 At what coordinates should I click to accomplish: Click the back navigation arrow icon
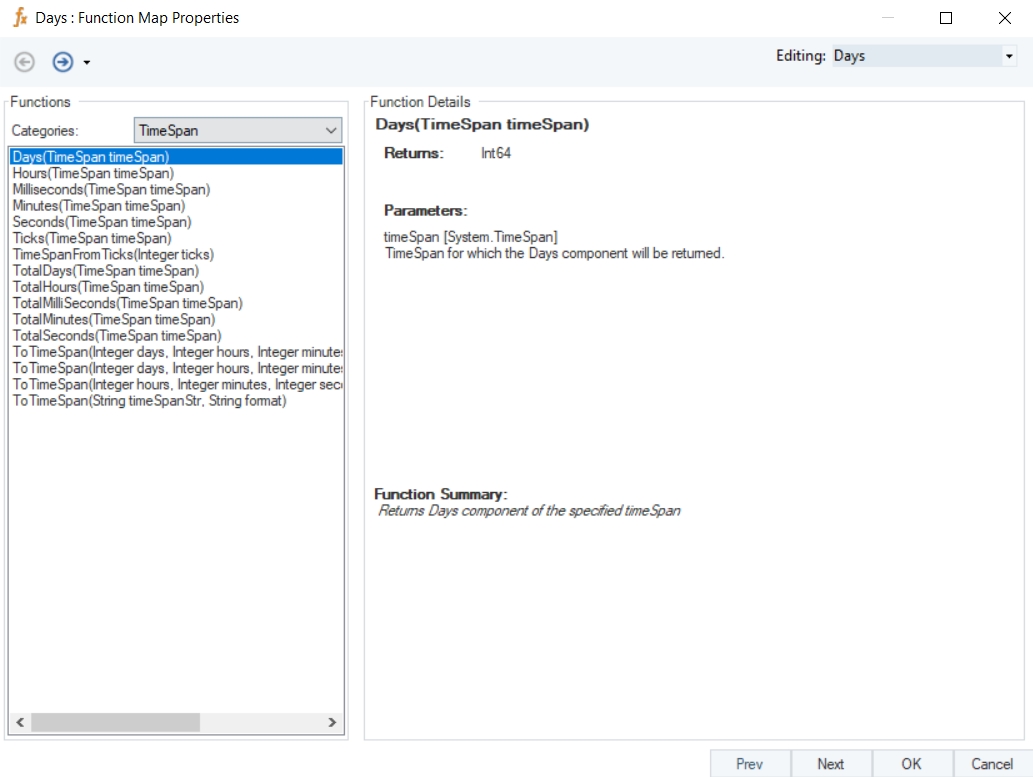(25, 62)
